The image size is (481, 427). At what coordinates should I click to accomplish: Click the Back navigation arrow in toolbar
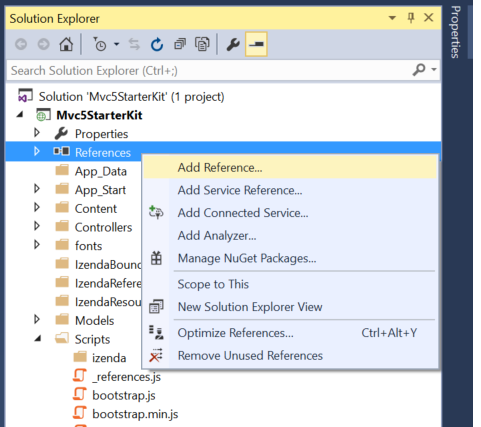click(21, 44)
